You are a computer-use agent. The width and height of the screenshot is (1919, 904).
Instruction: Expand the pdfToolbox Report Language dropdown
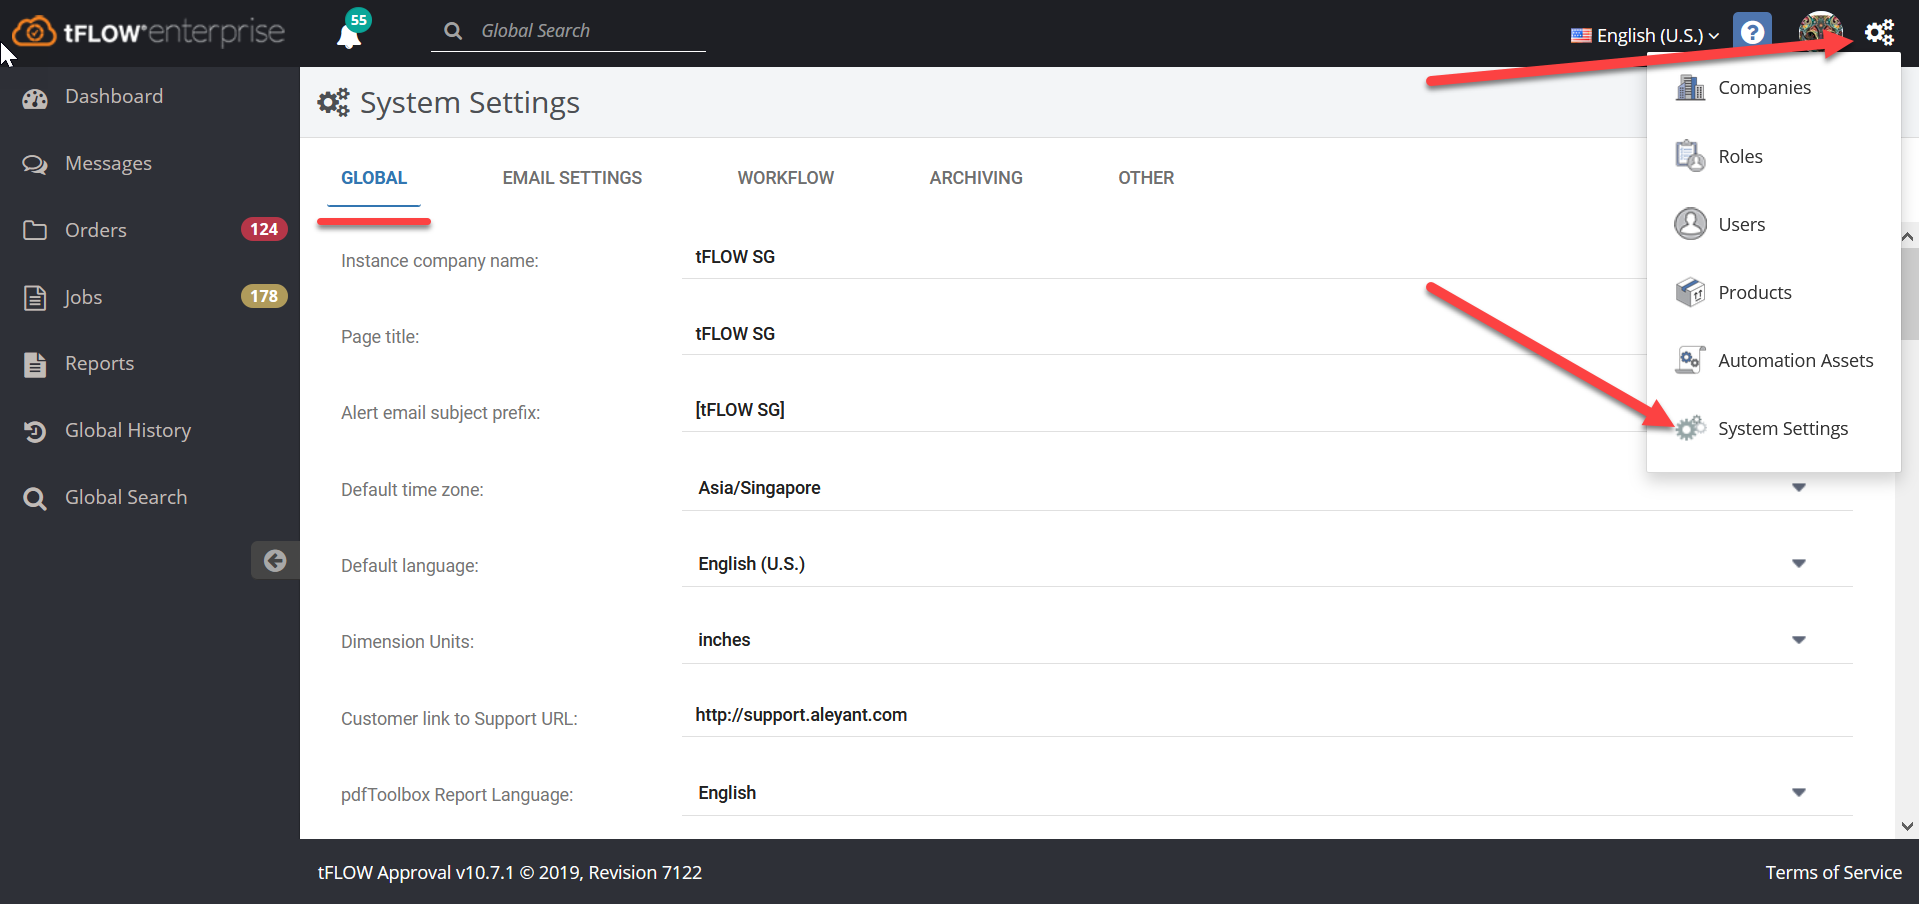[x=1798, y=793]
